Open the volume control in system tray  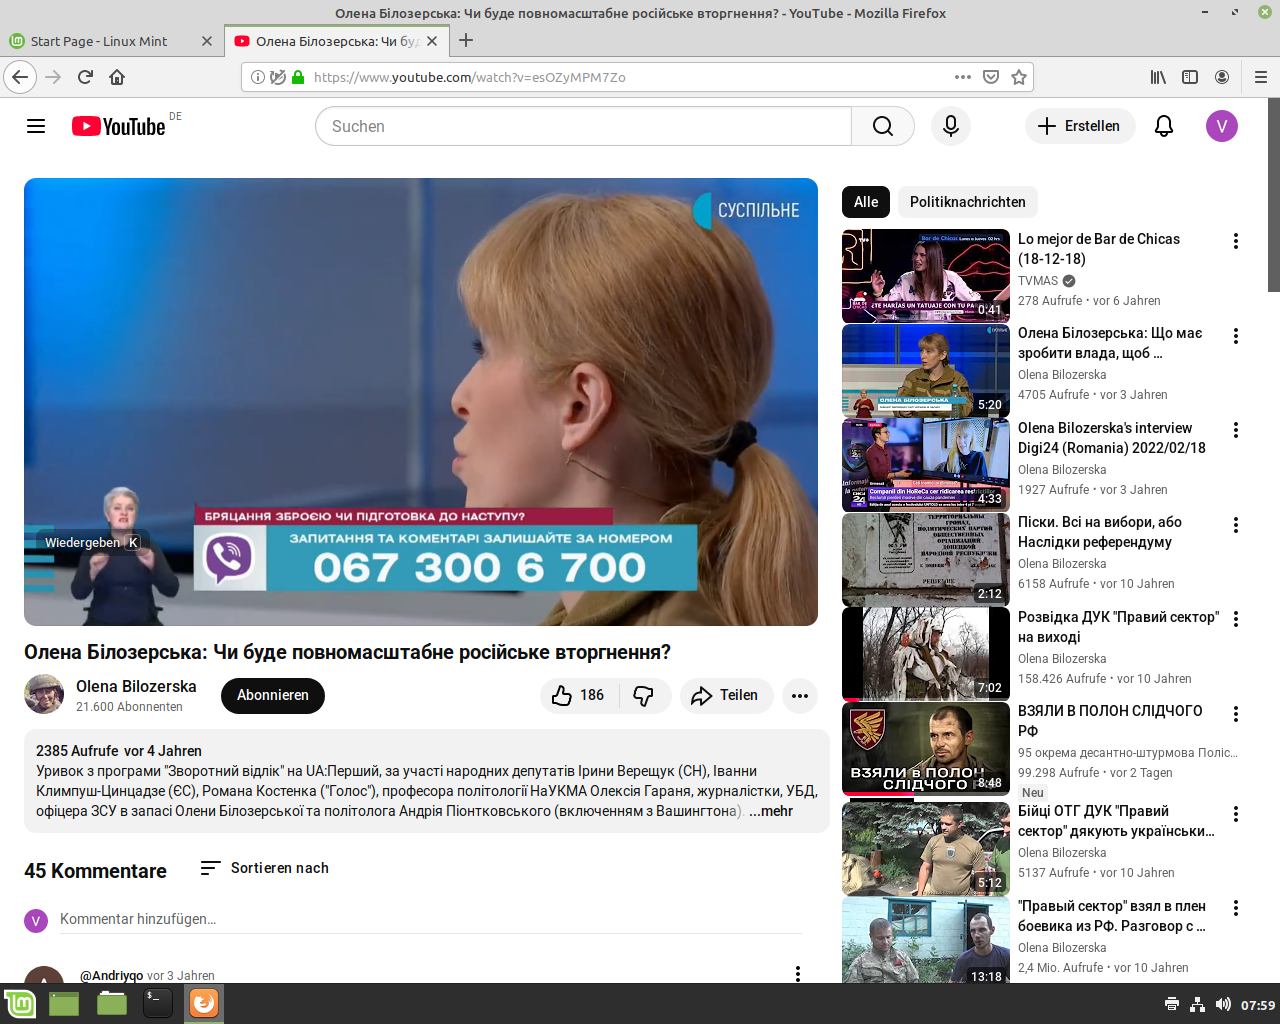tap(1223, 1004)
